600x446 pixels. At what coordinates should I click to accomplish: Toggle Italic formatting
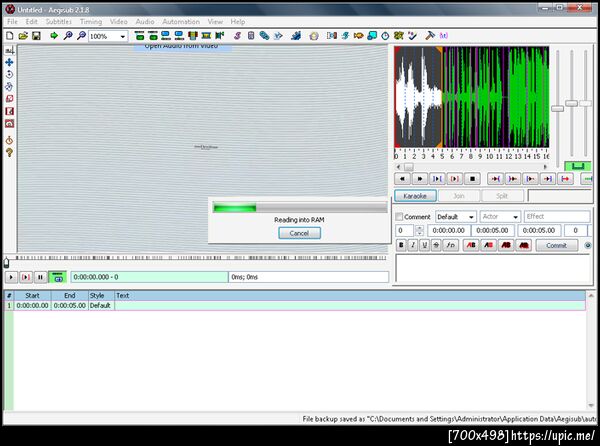pos(412,245)
